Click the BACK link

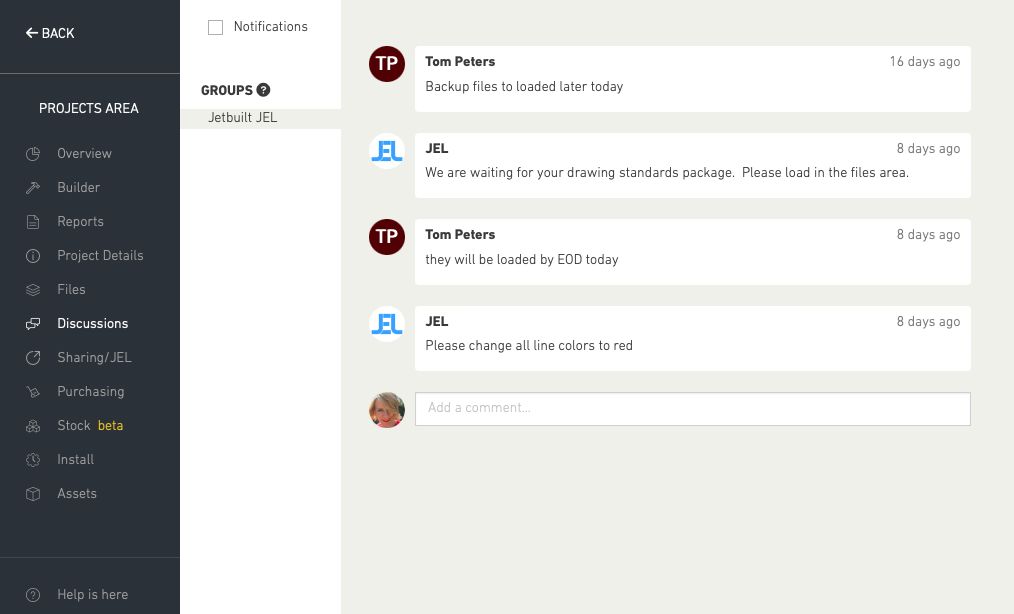(50, 33)
